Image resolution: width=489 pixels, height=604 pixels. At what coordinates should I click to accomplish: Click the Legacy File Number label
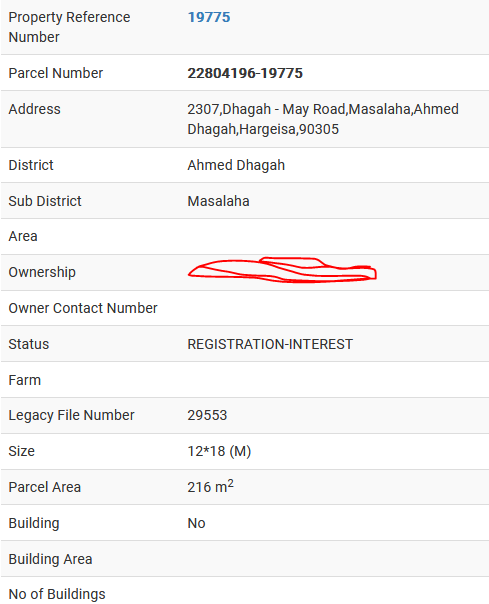pyautogui.click(x=72, y=415)
